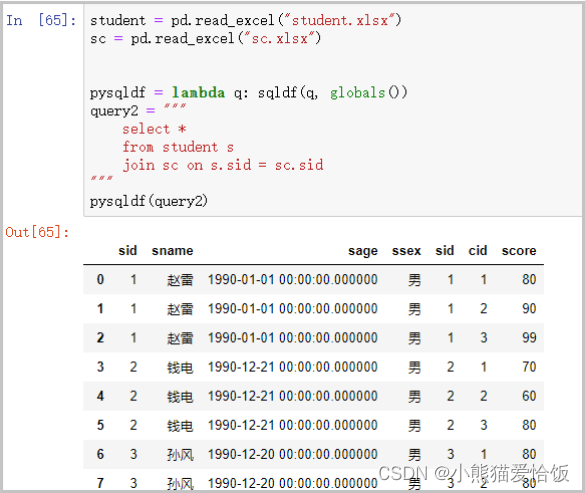Screen dimensions: 585x493
Task: Click the 'join sc on s.sid = sc.sid' line
Action: pyautogui.click(x=223, y=165)
